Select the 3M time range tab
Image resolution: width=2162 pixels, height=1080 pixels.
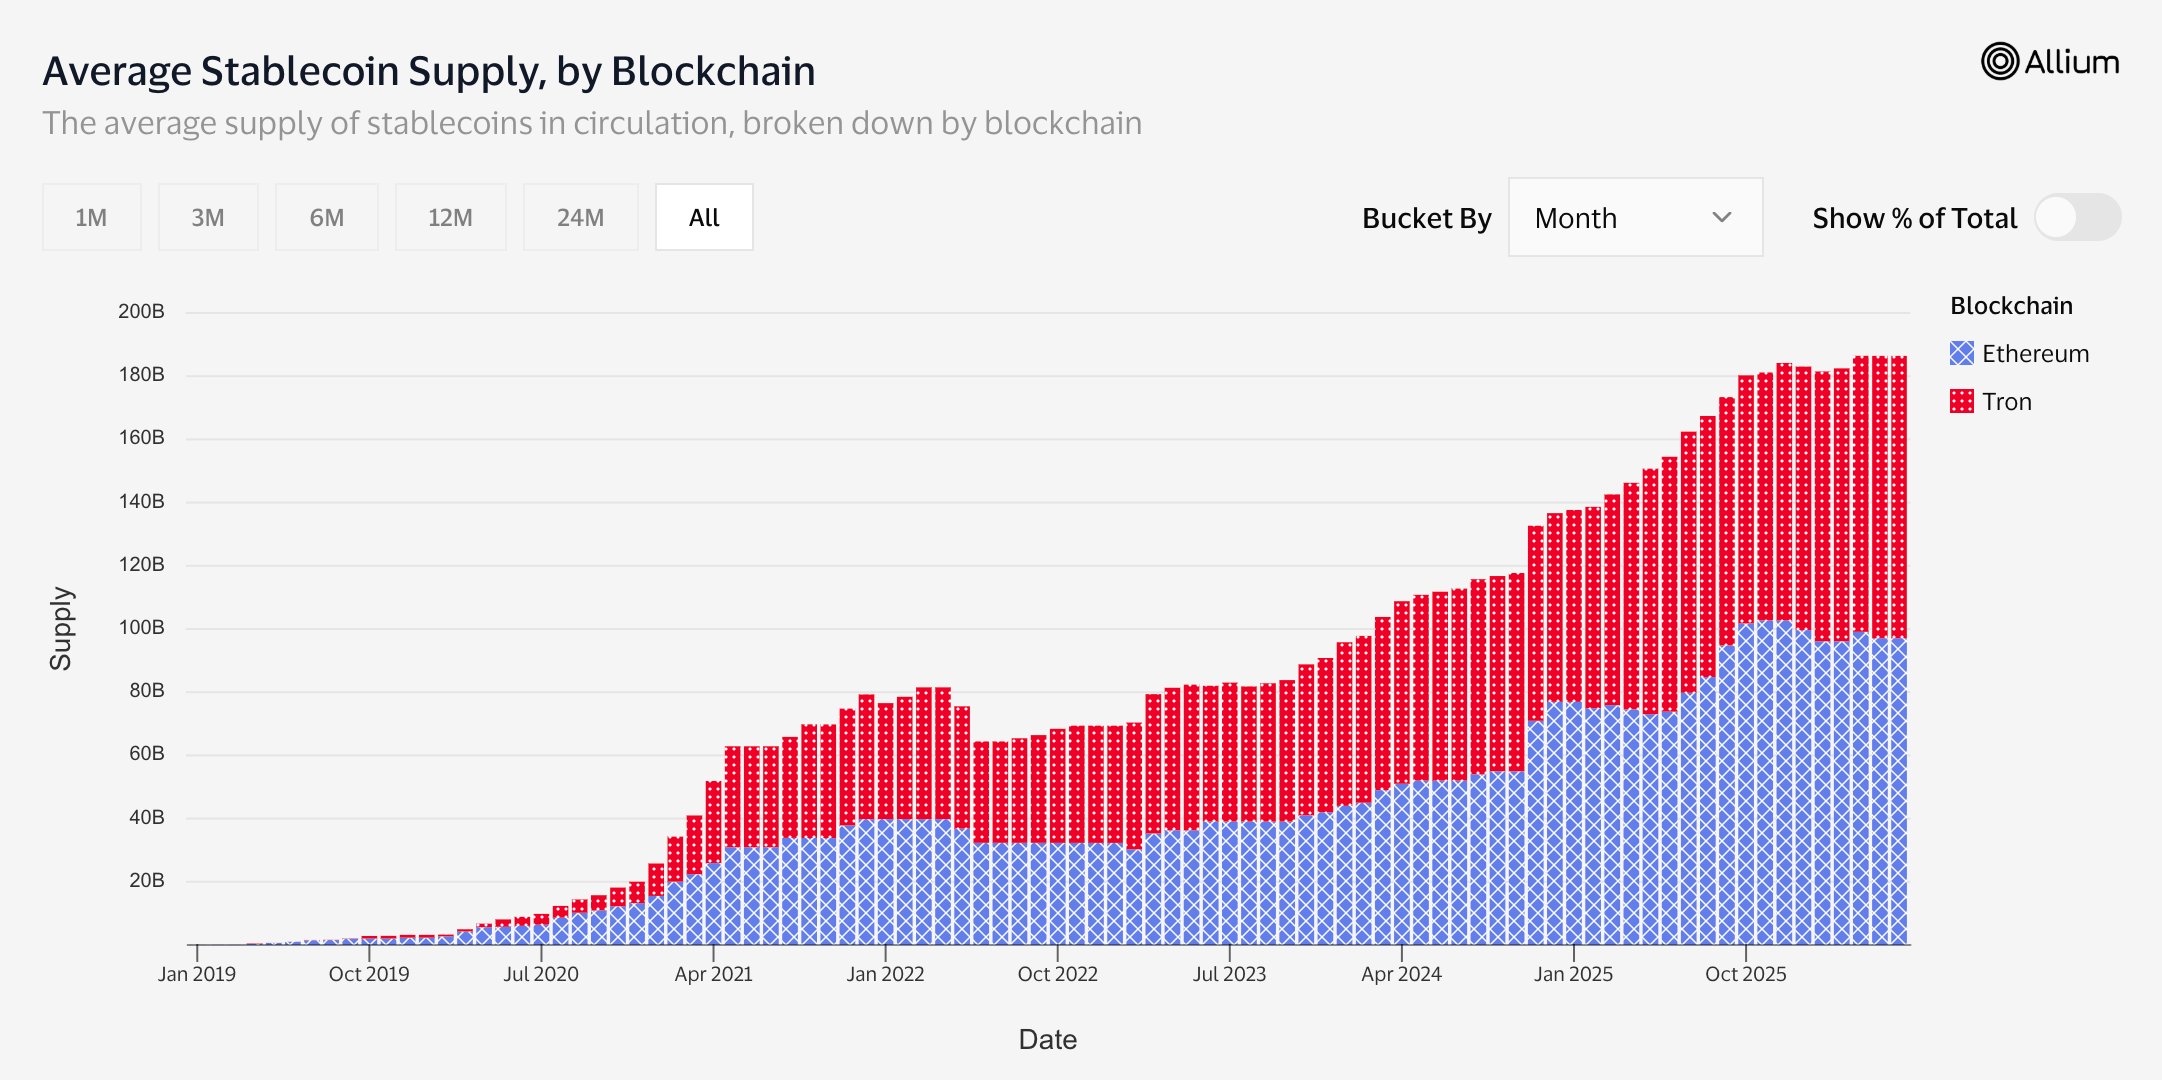pyautogui.click(x=208, y=217)
